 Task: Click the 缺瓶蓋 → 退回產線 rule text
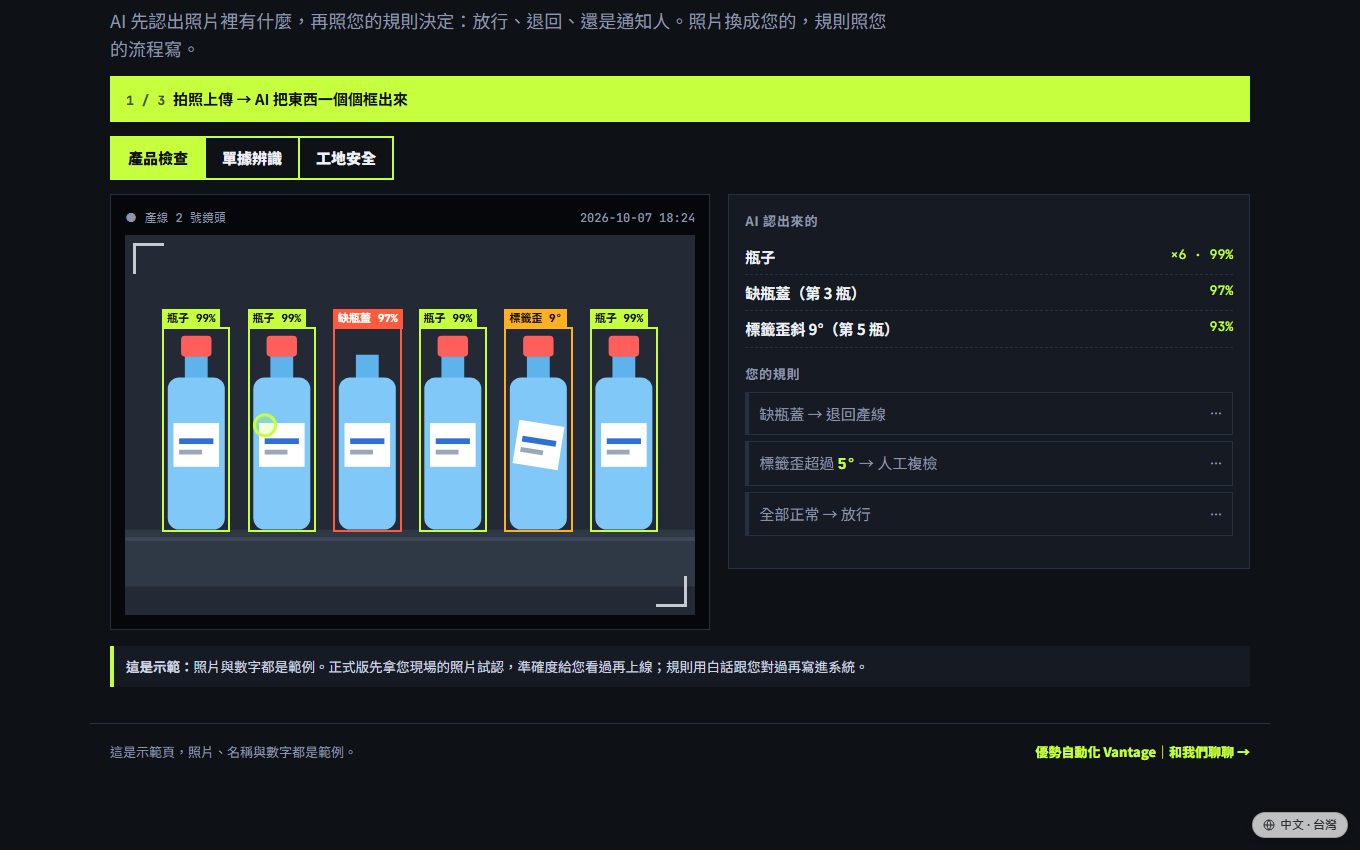822,414
